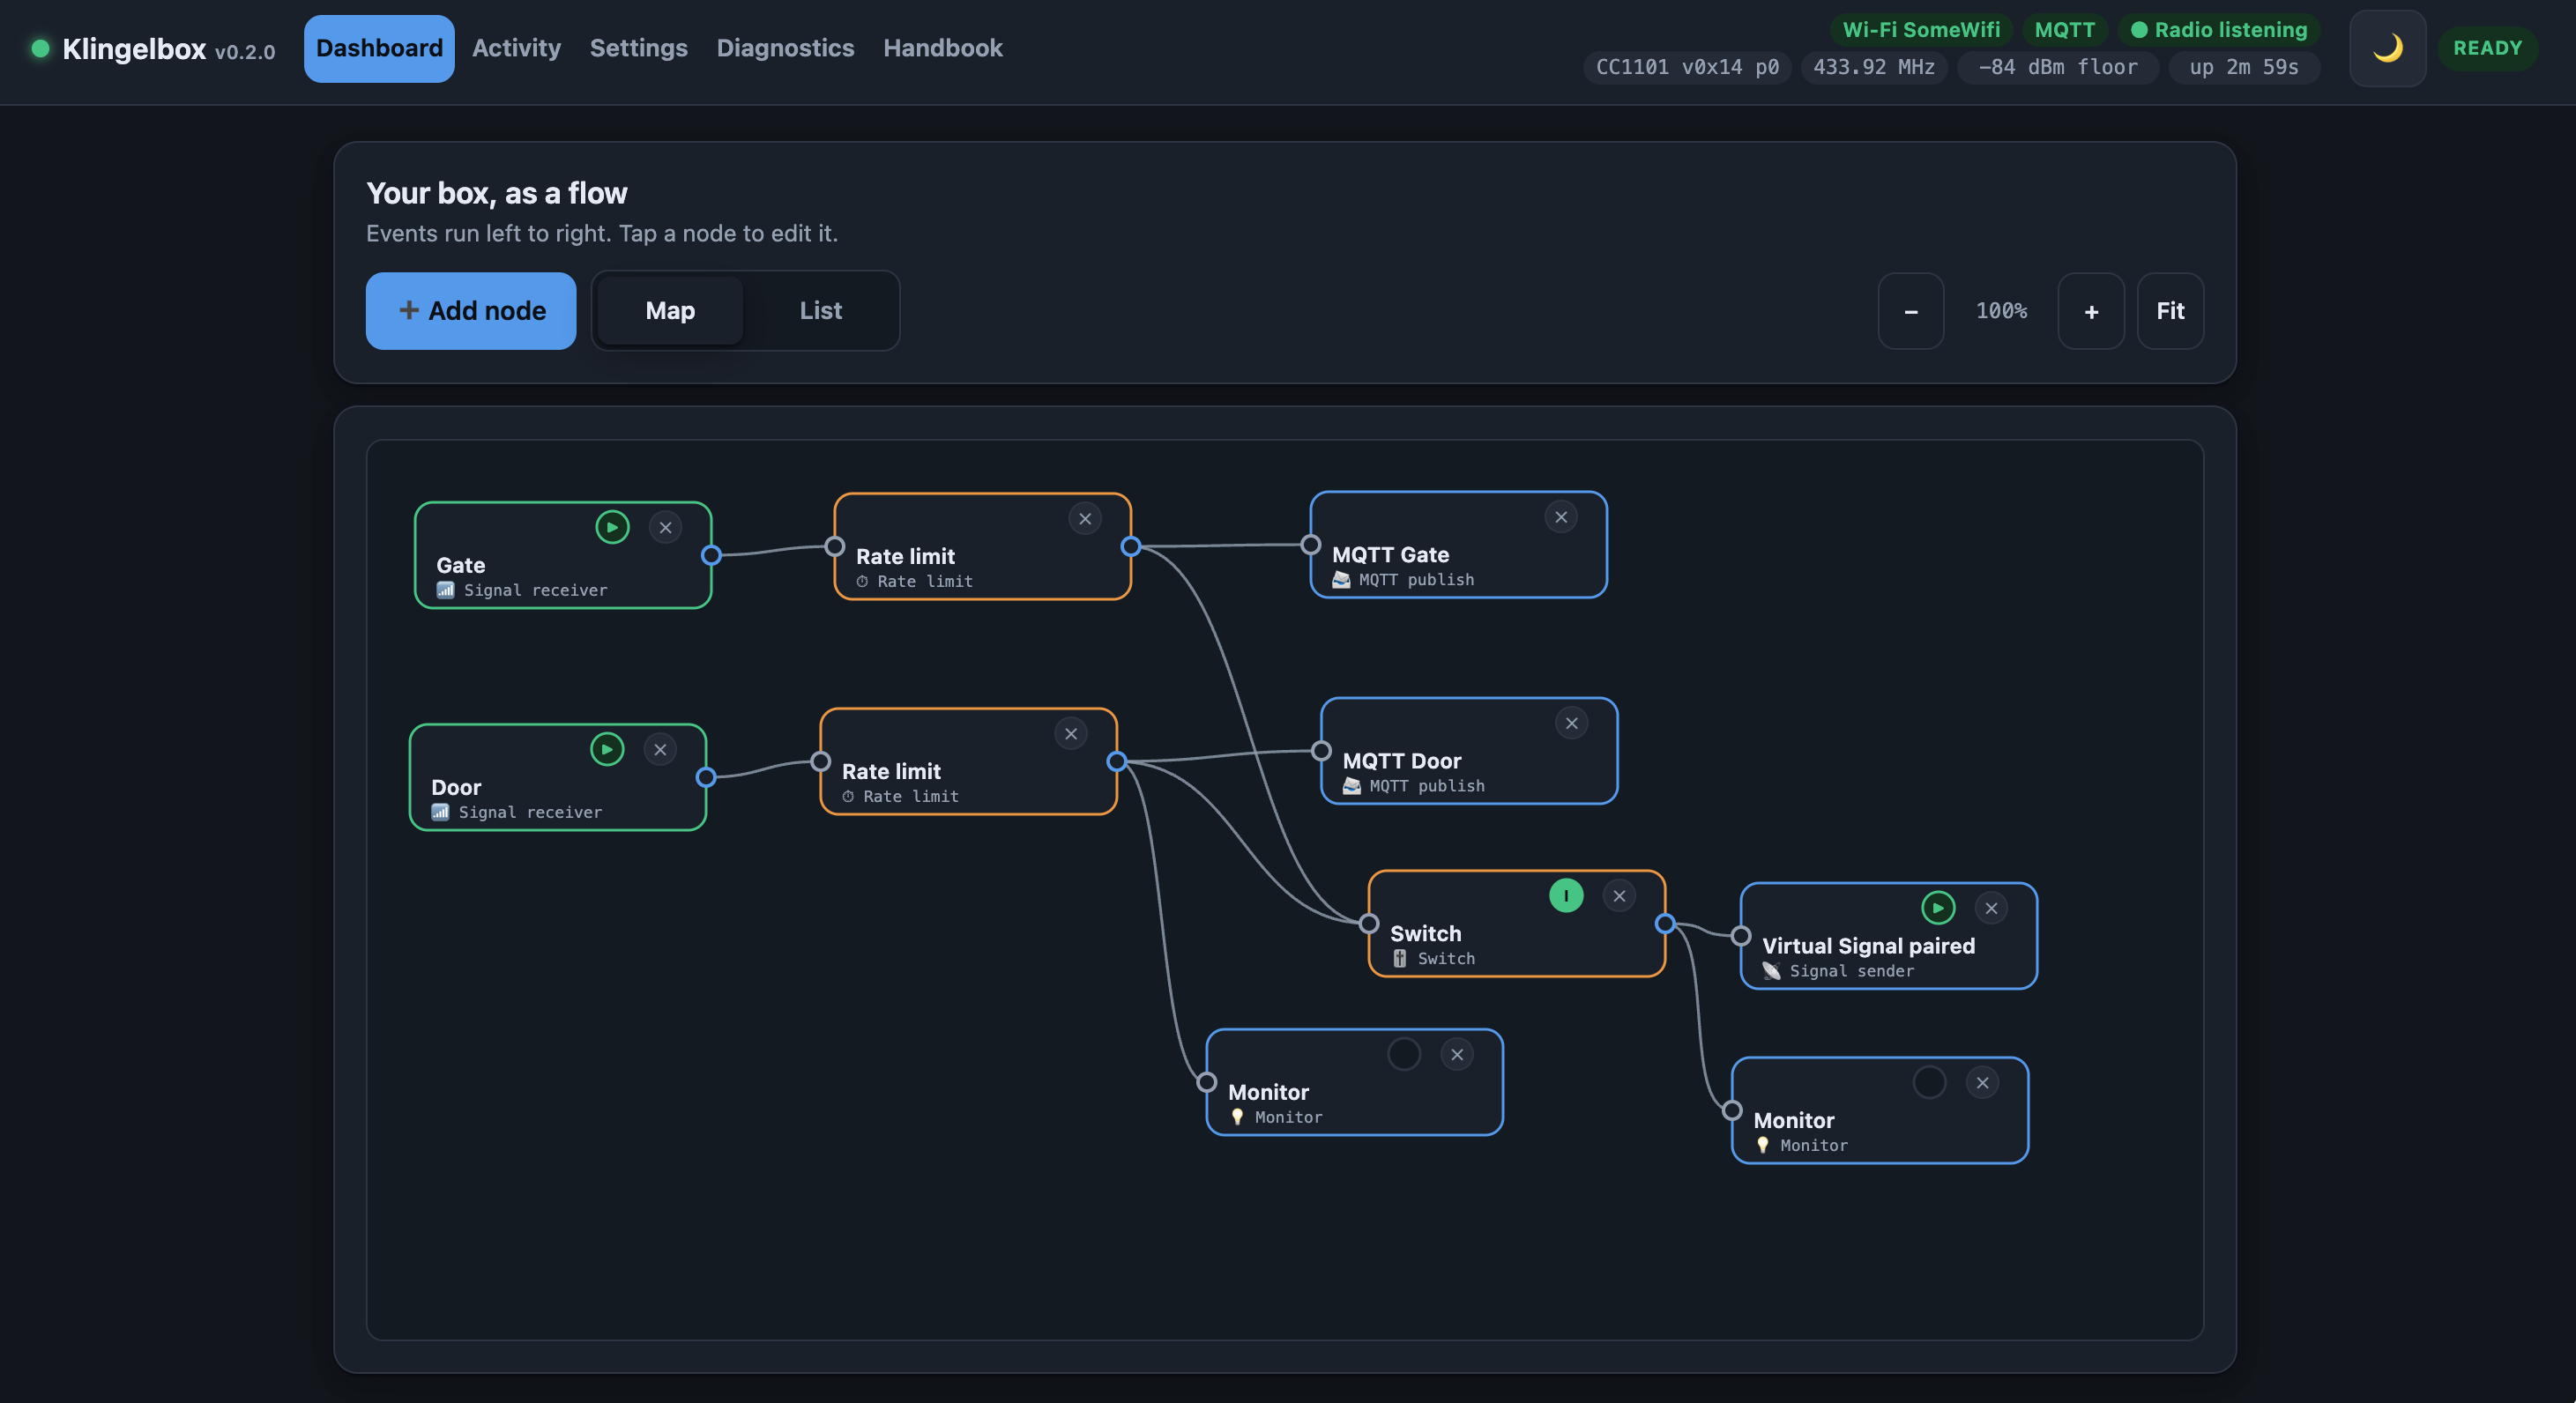The image size is (2576, 1403).
Task: Remove the Rate limit node connected to Door
Action: [1071, 733]
